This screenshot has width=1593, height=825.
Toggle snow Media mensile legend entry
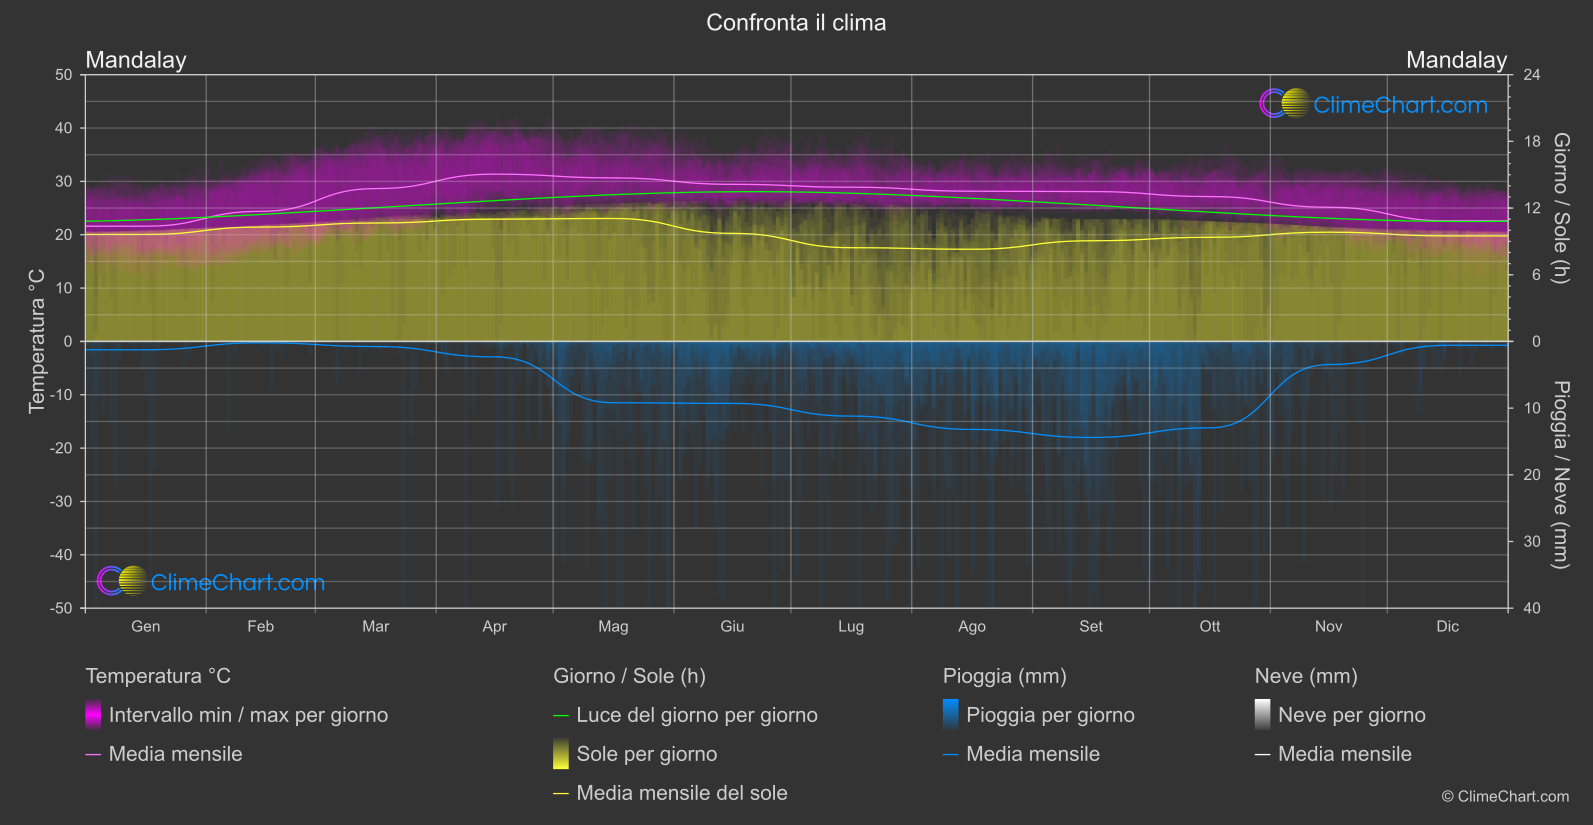coord(1334,754)
